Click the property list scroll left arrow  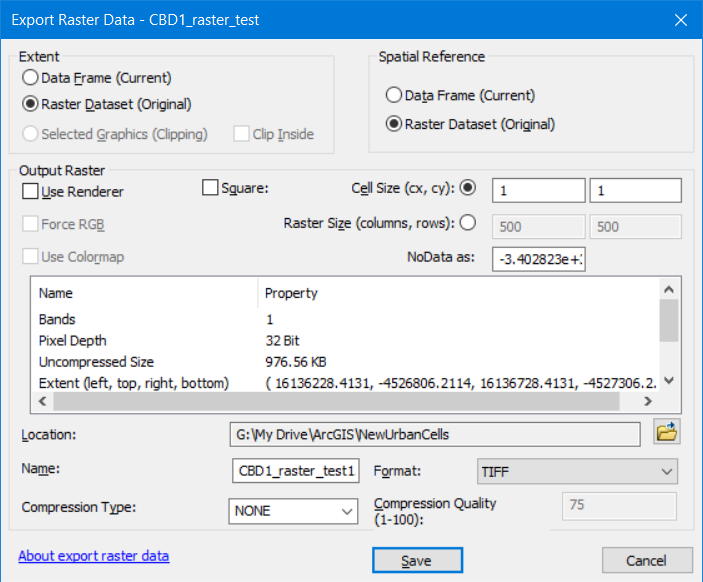coord(43,401)
